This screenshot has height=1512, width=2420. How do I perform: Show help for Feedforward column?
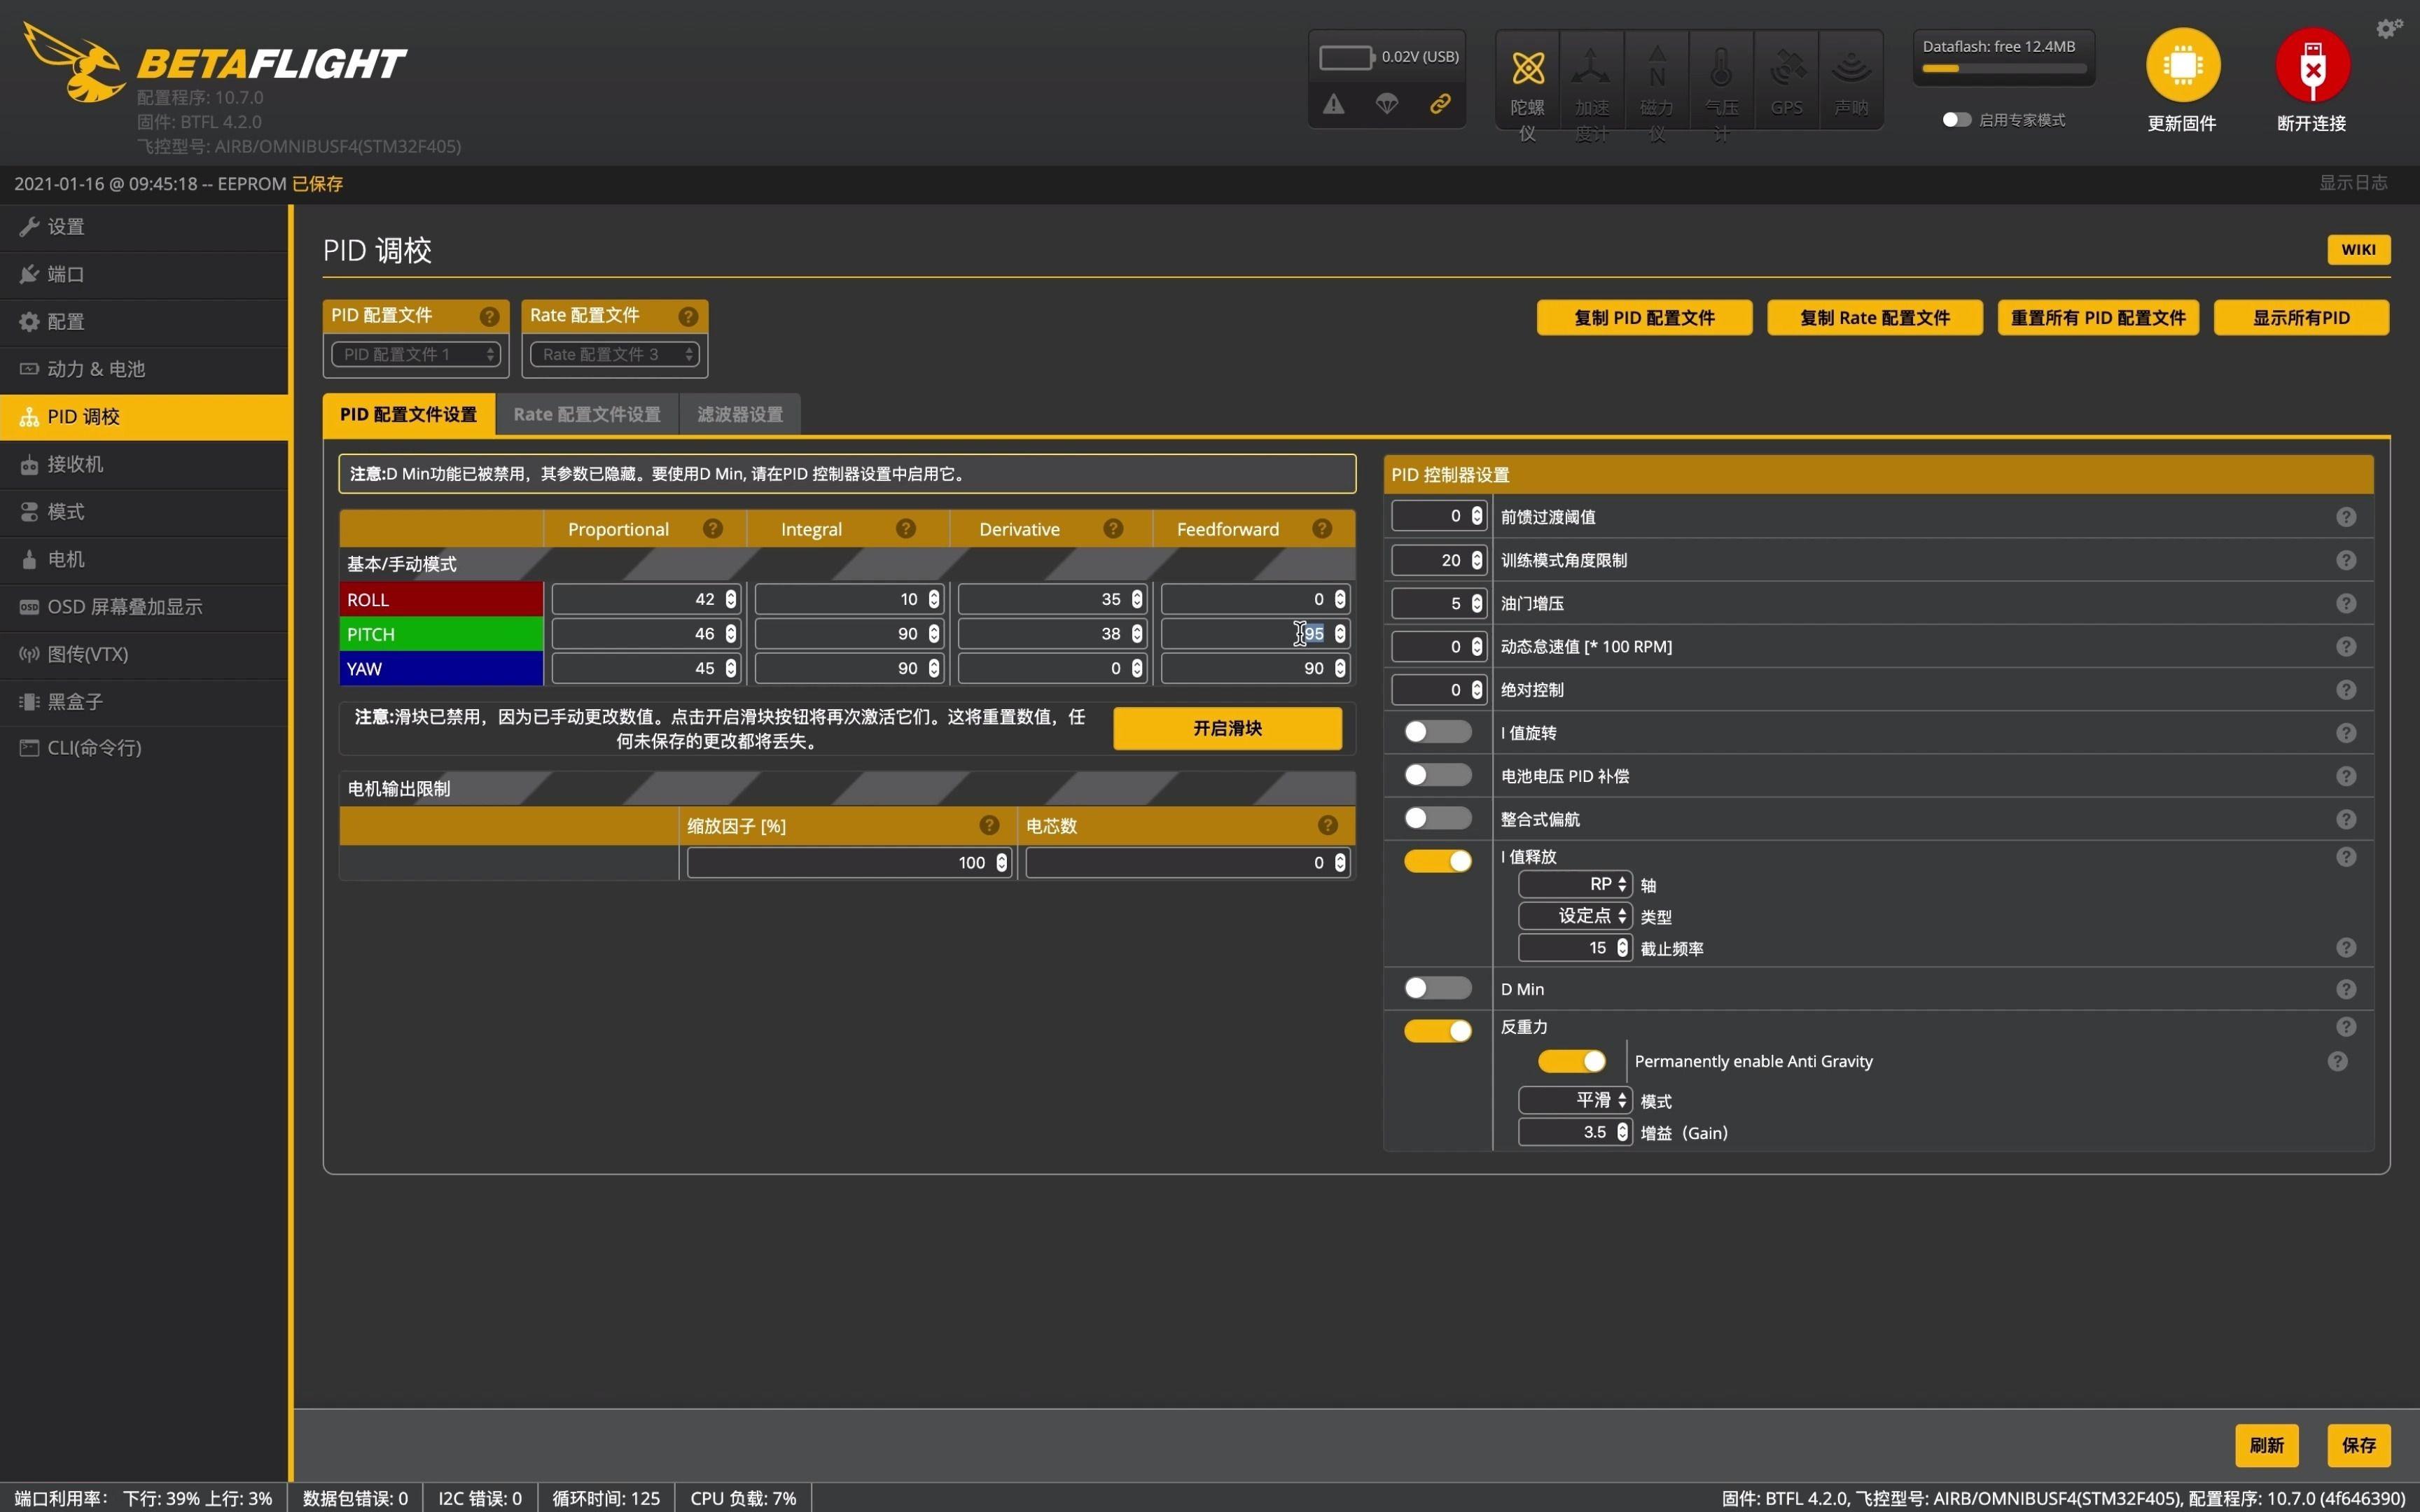coord(1322,528)
